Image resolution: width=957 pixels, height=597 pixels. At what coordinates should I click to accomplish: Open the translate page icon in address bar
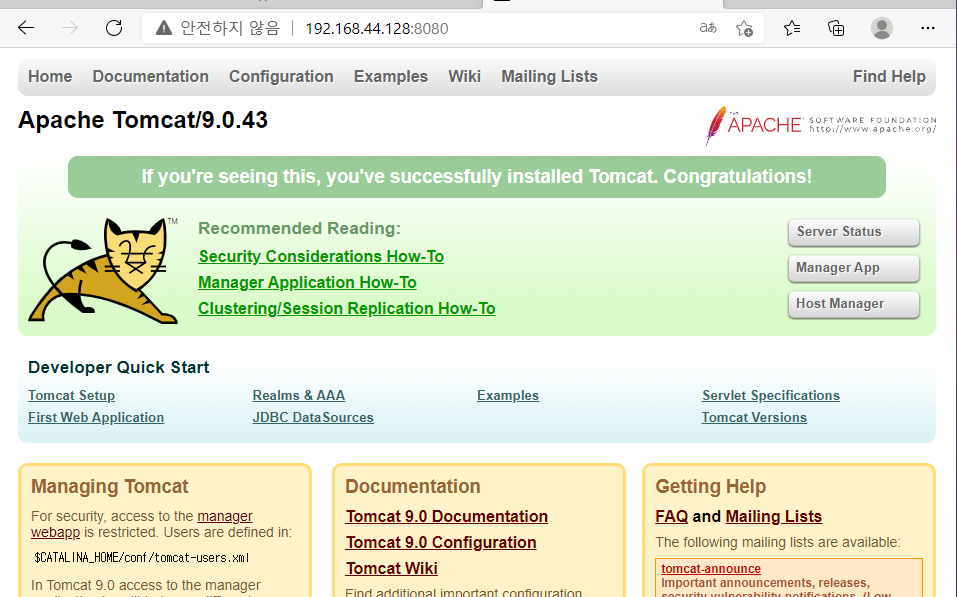(x=708, y=28)
